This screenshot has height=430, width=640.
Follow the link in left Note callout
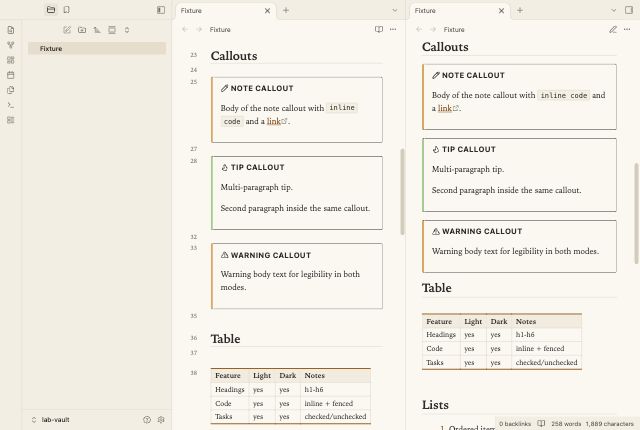(273, 121)
